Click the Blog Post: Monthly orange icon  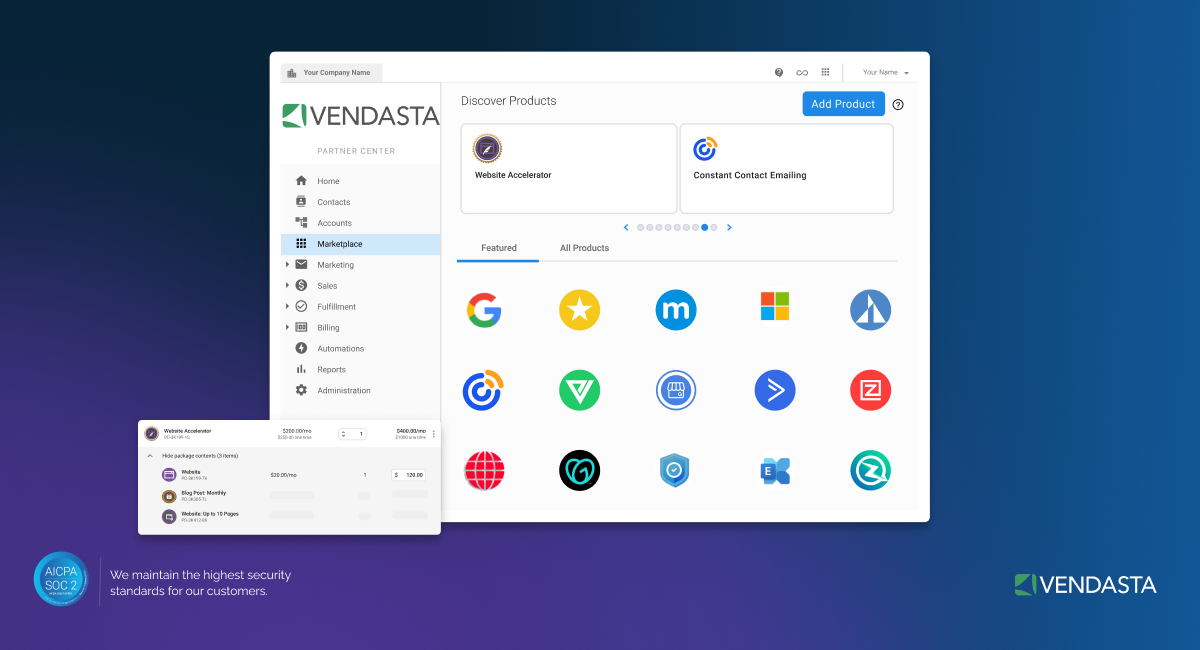coord(169,496)
